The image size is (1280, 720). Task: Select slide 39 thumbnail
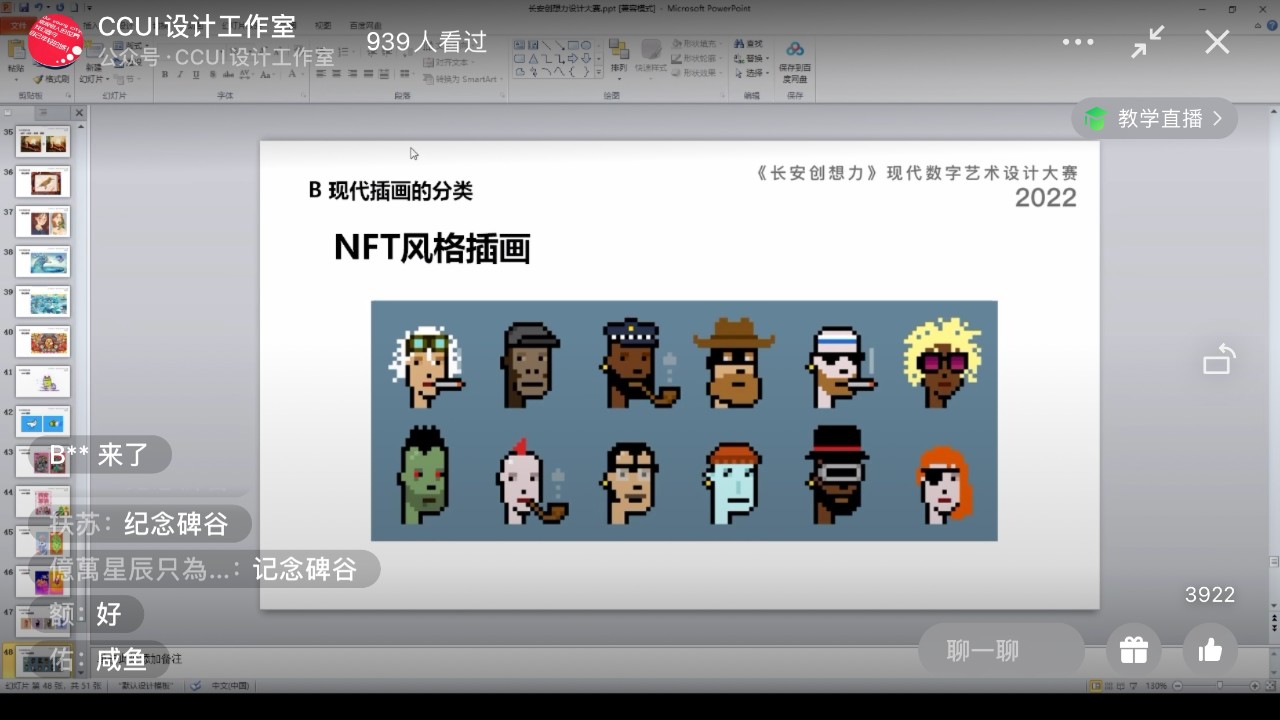click(x=43, y=302)
